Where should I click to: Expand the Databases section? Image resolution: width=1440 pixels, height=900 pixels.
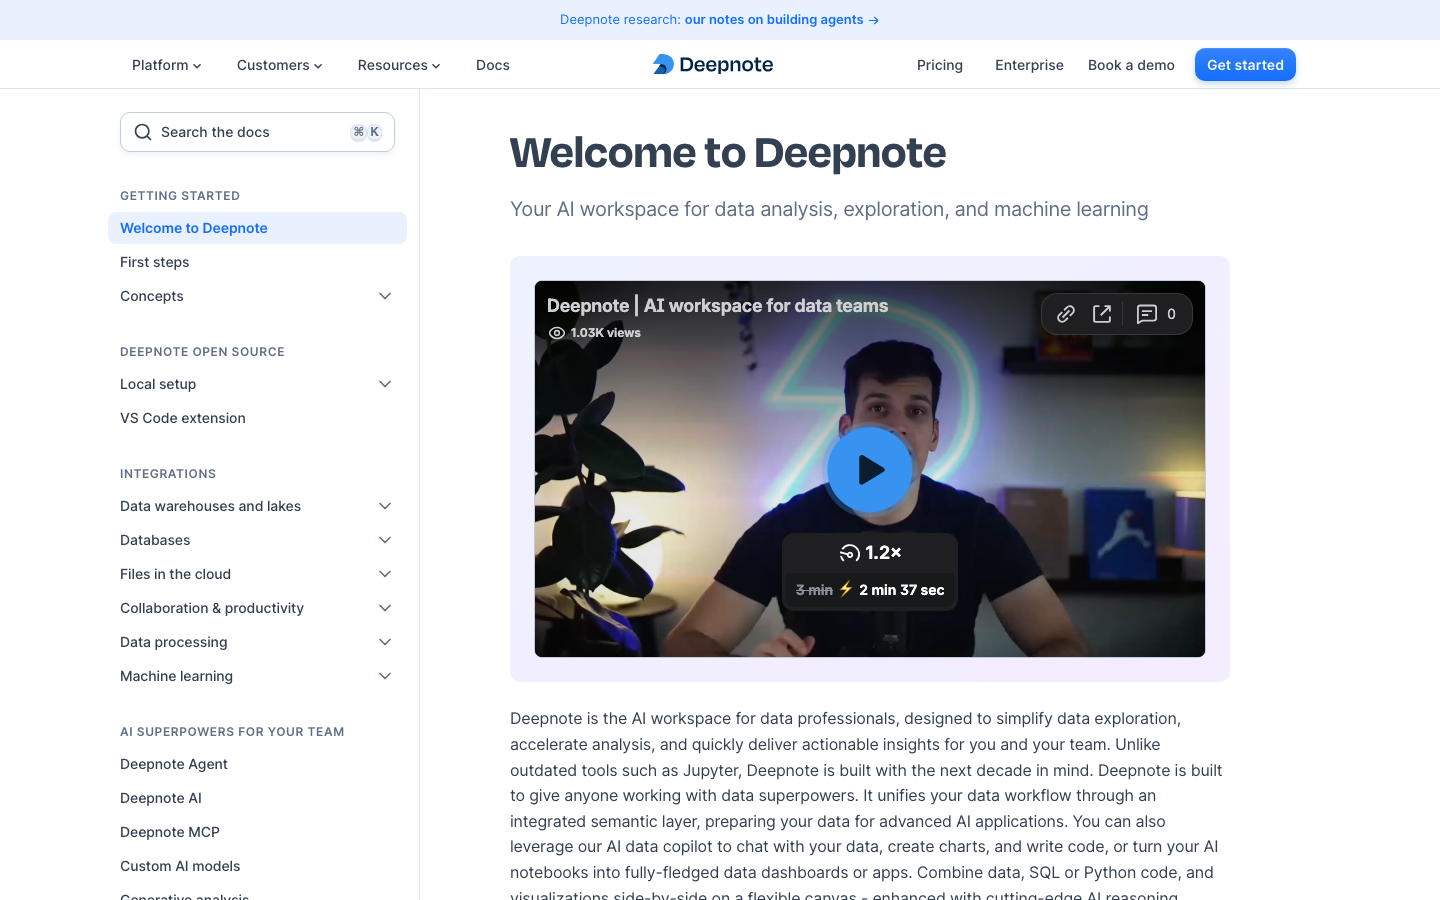pyautogui.click(x=385, y=540)
